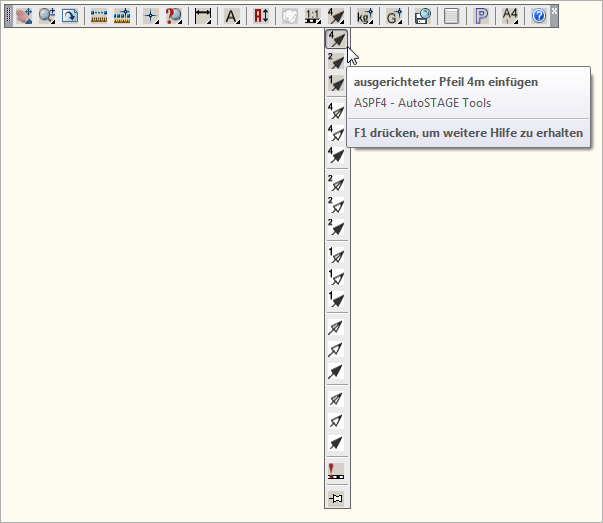Click the blue P icon in toolbar

[482, 16]
